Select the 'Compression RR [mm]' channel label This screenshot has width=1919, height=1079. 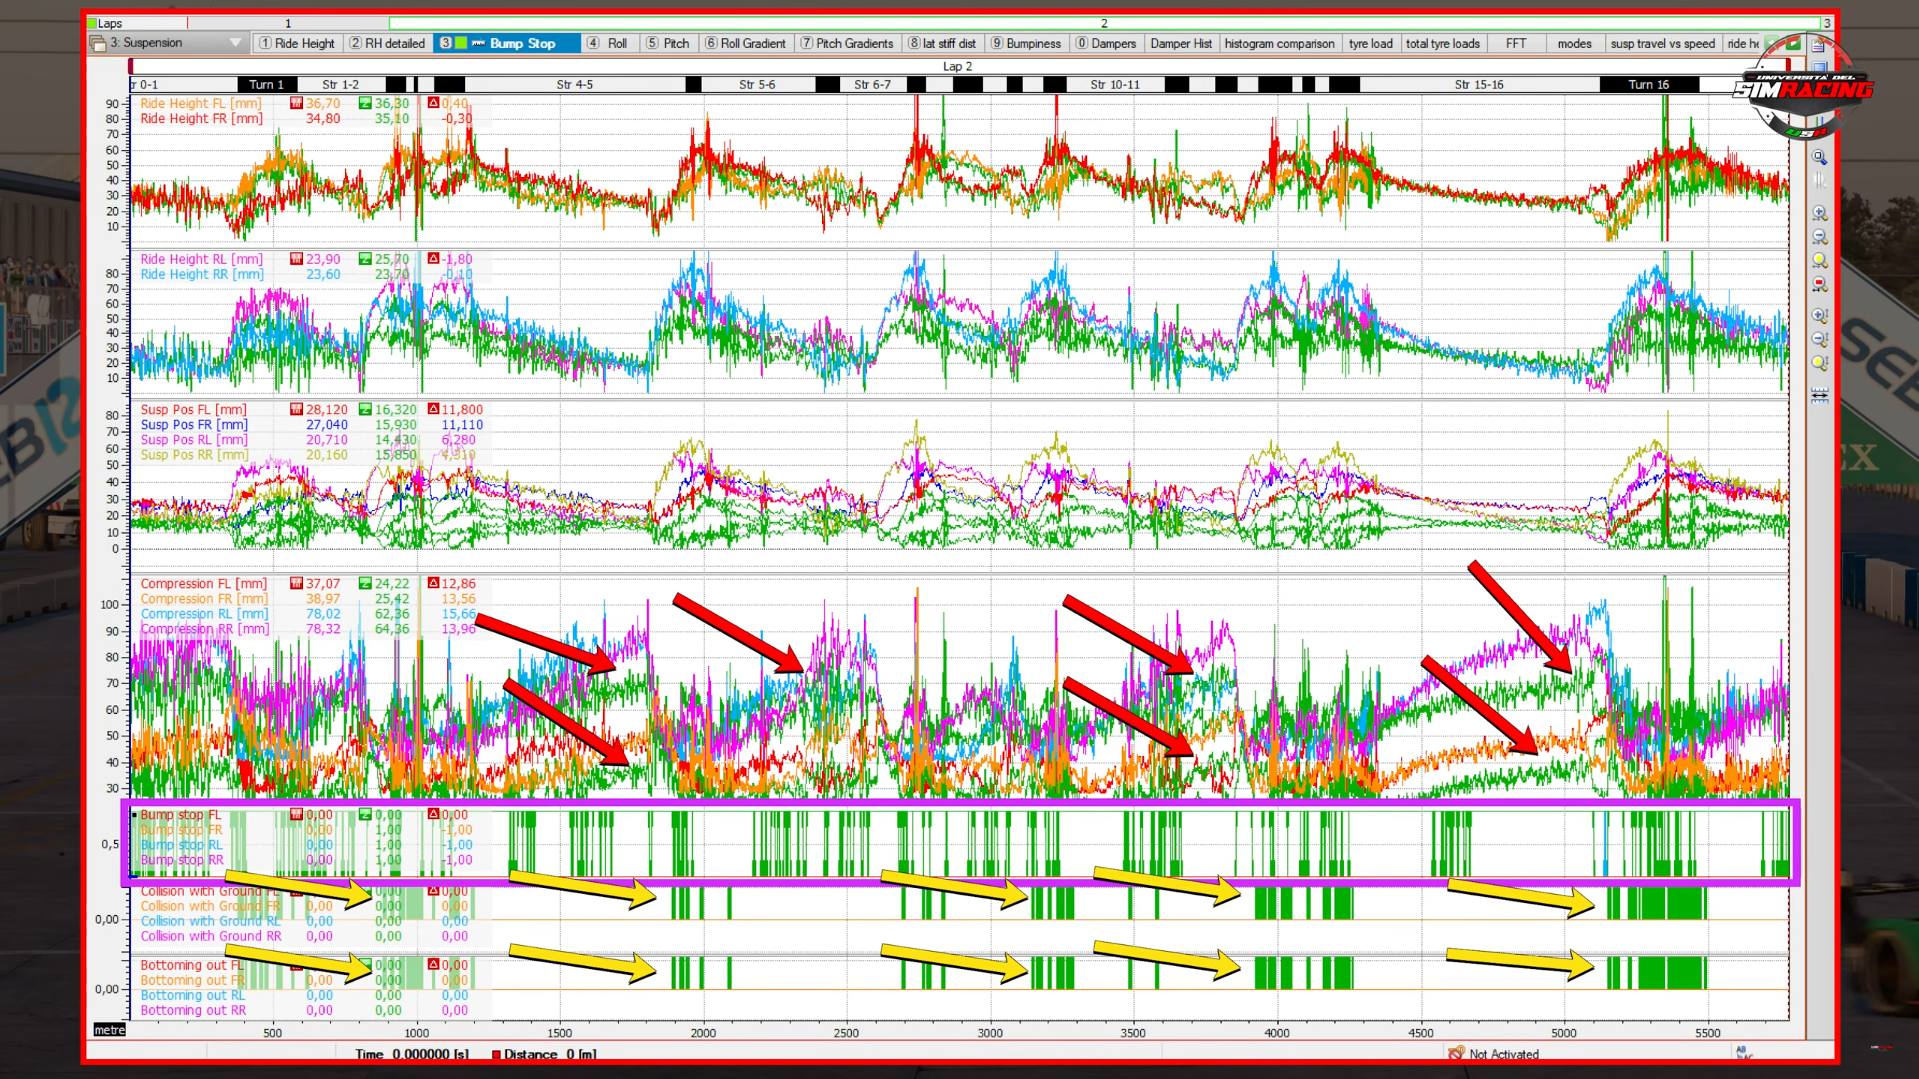coord(204,629)
